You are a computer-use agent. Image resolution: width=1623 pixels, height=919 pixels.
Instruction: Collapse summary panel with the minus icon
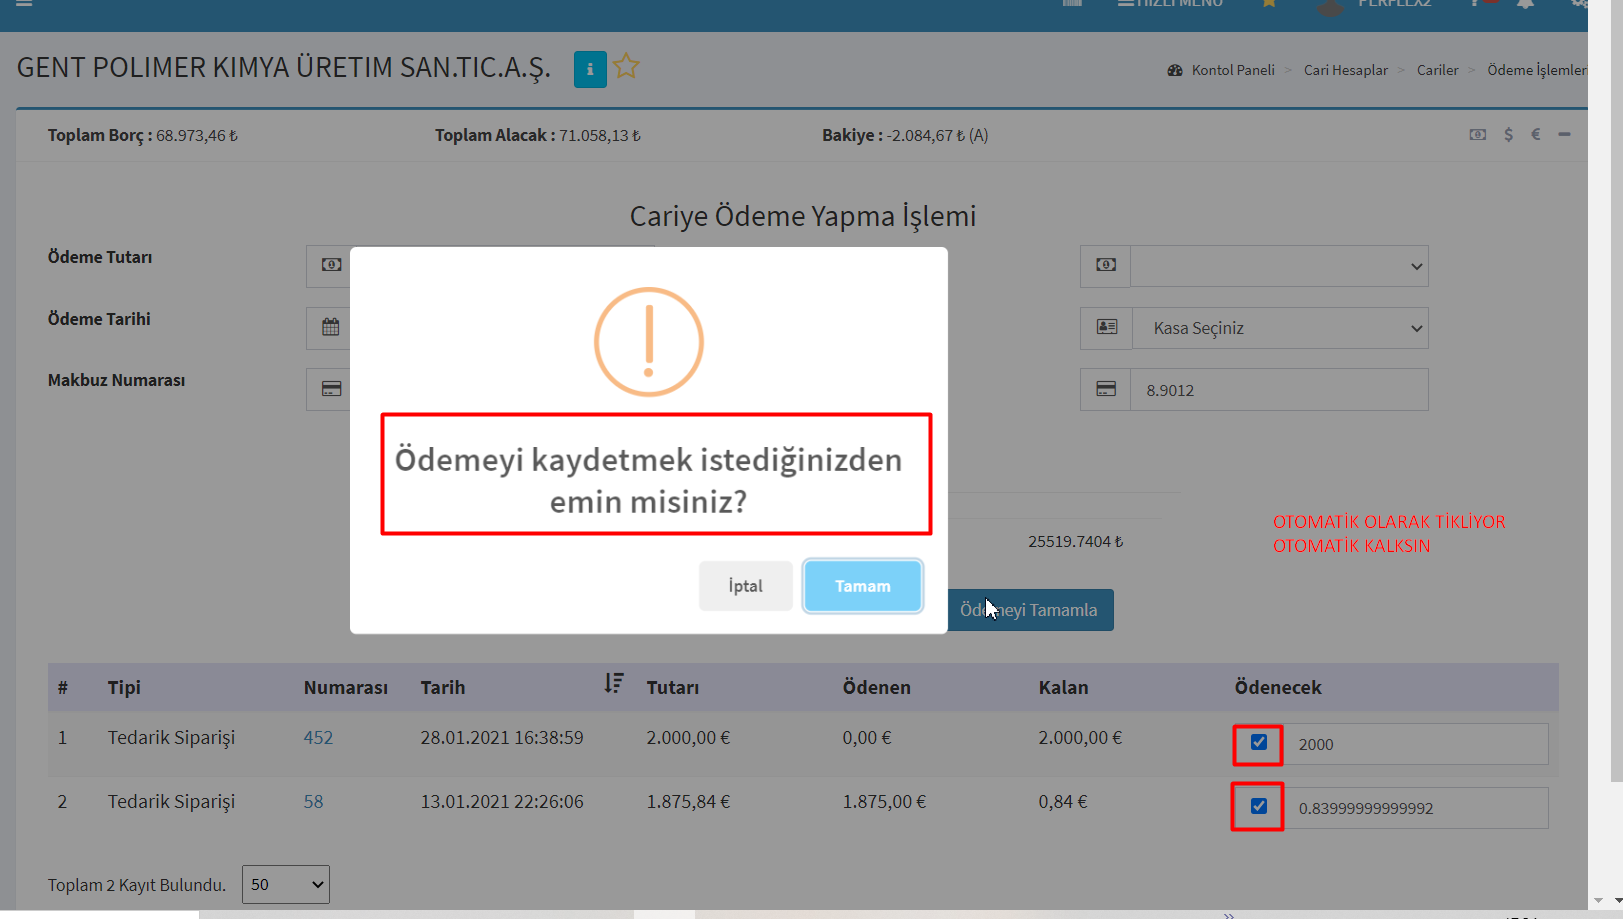[1564, 134]
